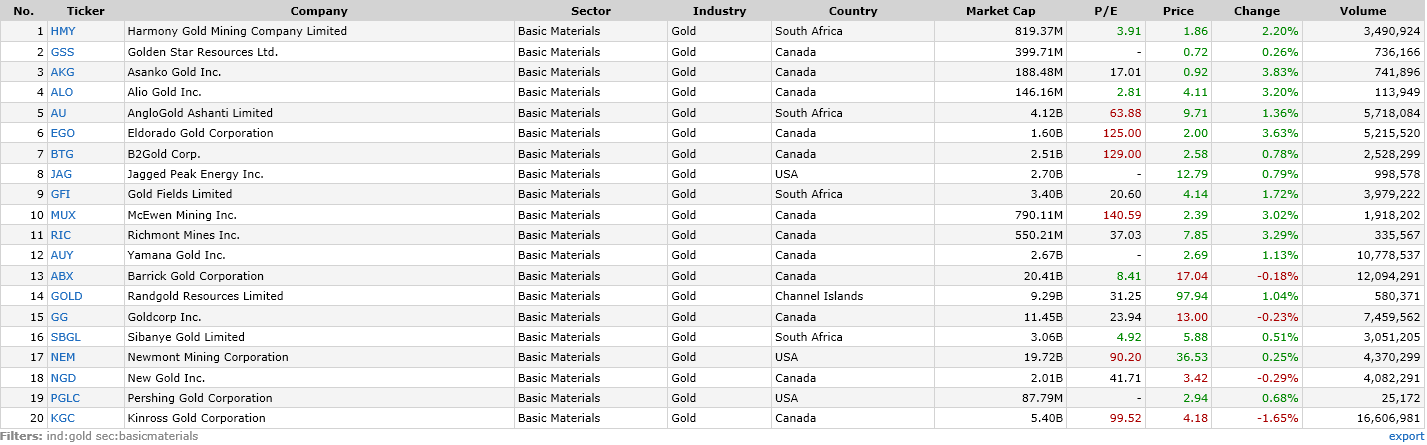Sort by Company column header
The height and width of the screenshot is (445, 1427).
[x=319, y=11]
